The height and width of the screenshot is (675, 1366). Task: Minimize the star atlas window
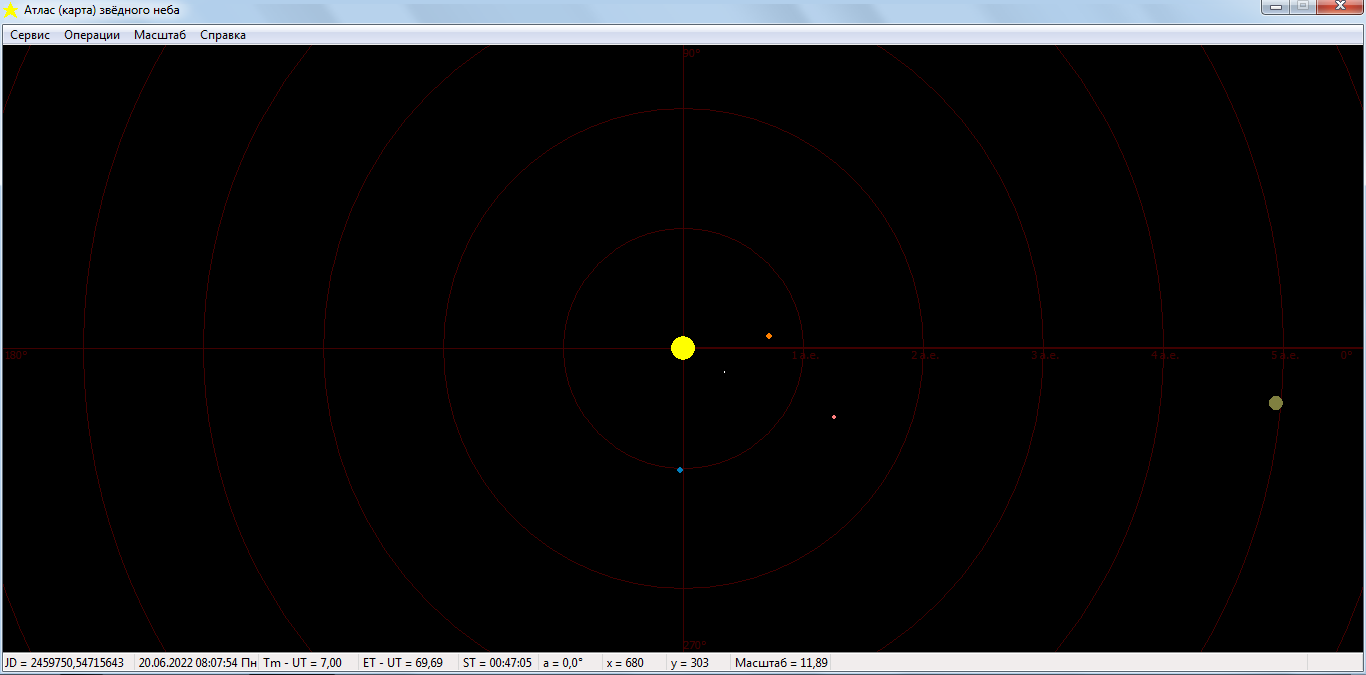[1275, 7]
